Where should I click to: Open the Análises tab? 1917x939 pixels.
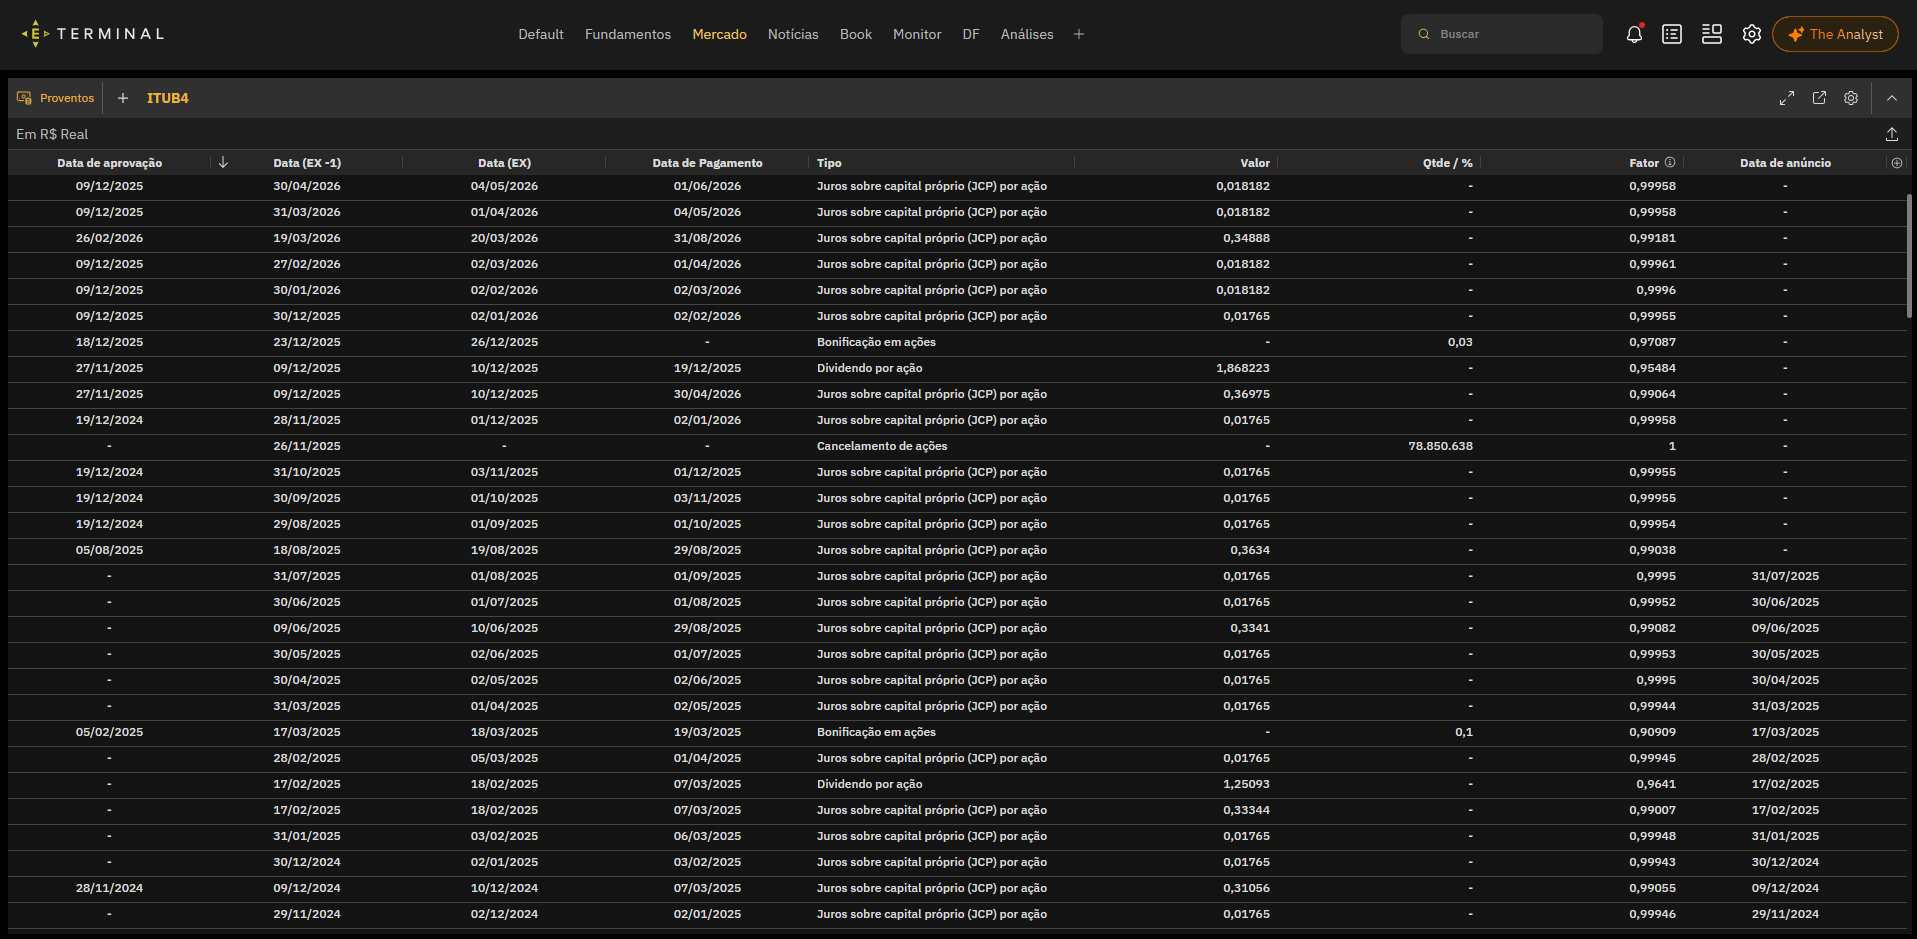pyautogui.click(x=1027, y=34)
